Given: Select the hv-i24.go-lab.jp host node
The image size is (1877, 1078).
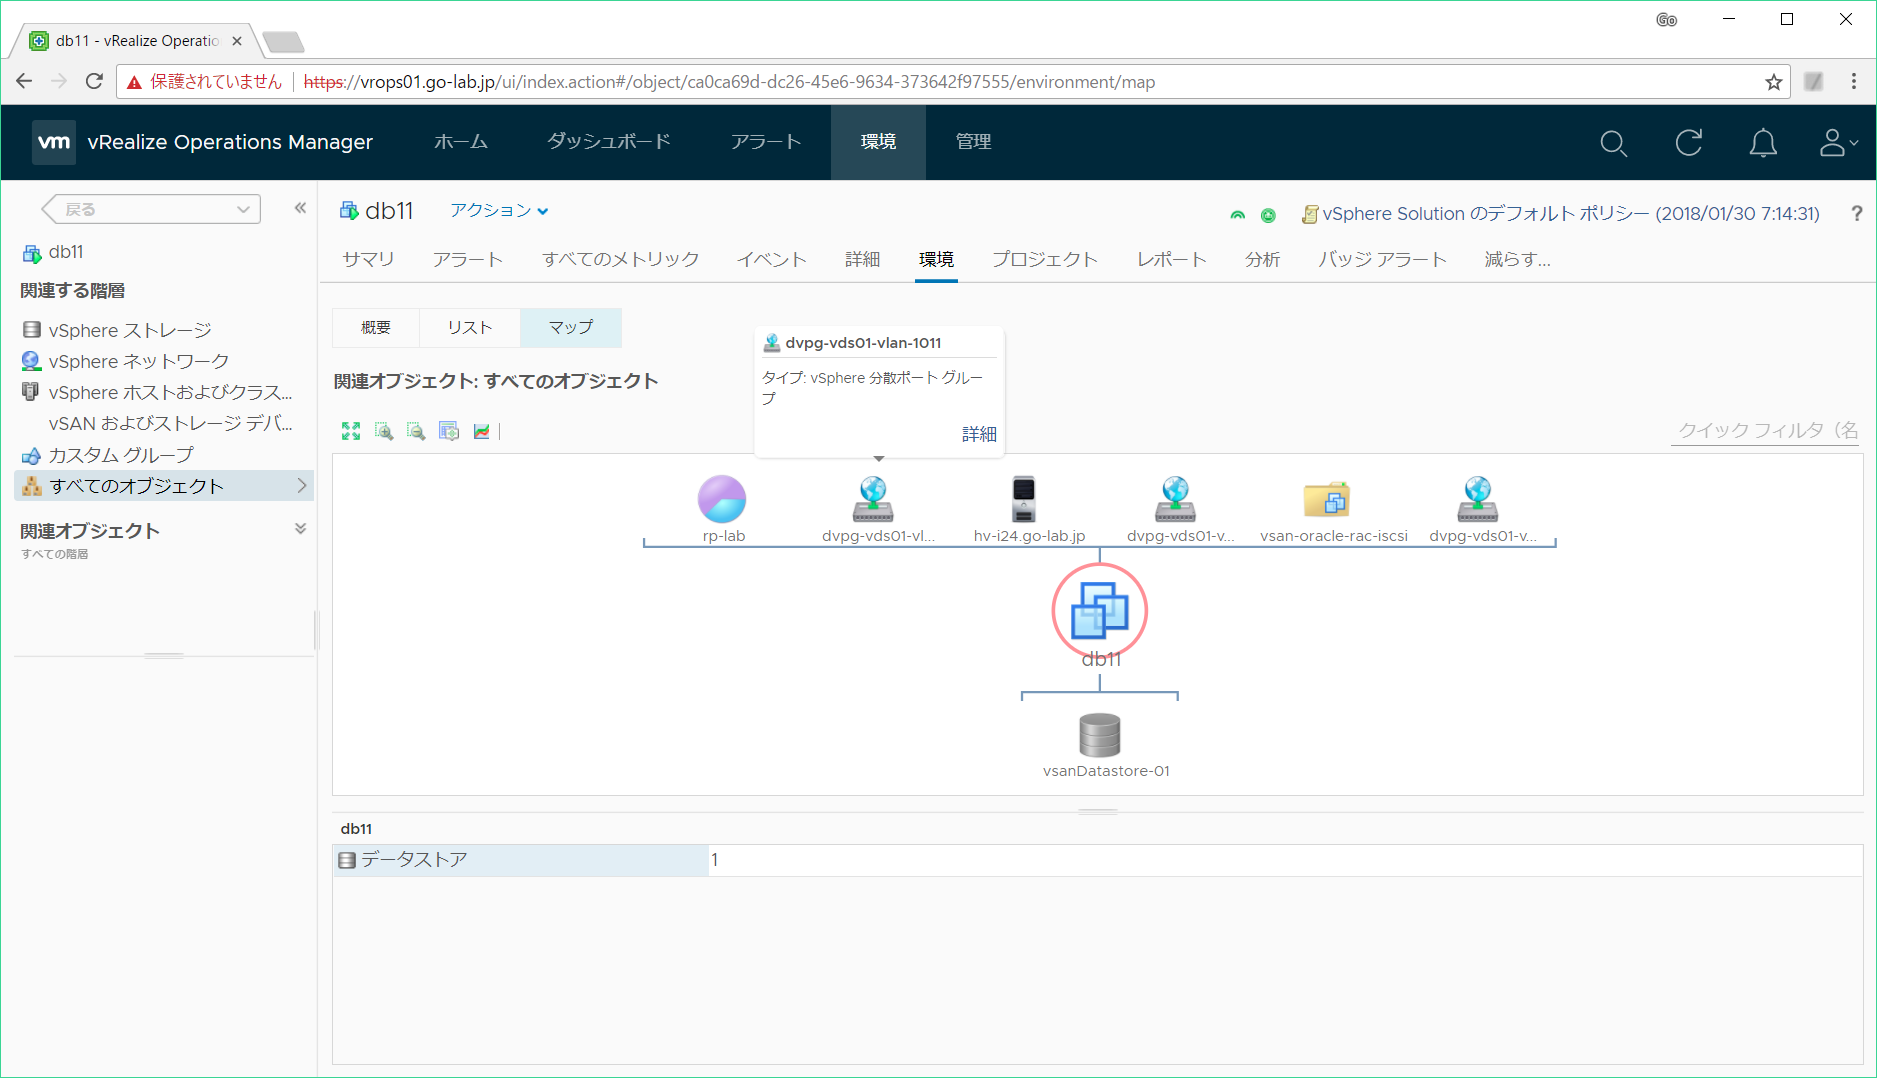Looking at the screenshot, I should click(1024, 500).
